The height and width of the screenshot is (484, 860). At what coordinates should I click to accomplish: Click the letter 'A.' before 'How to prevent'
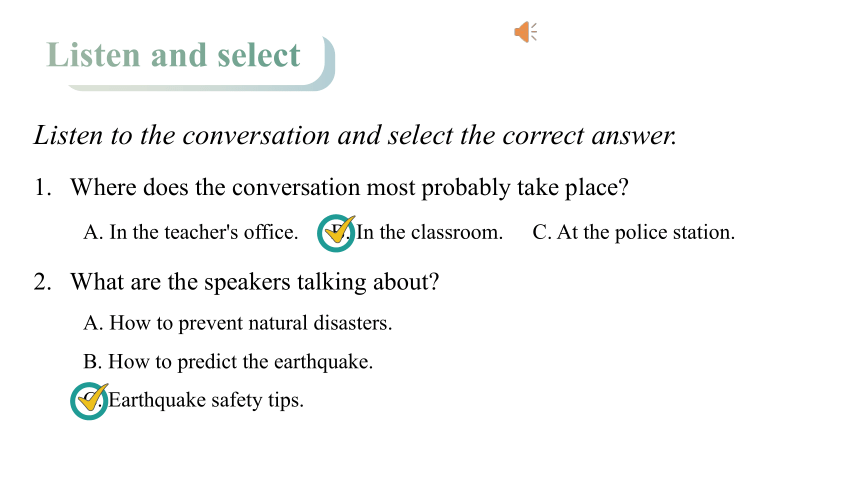click(93, 323)
